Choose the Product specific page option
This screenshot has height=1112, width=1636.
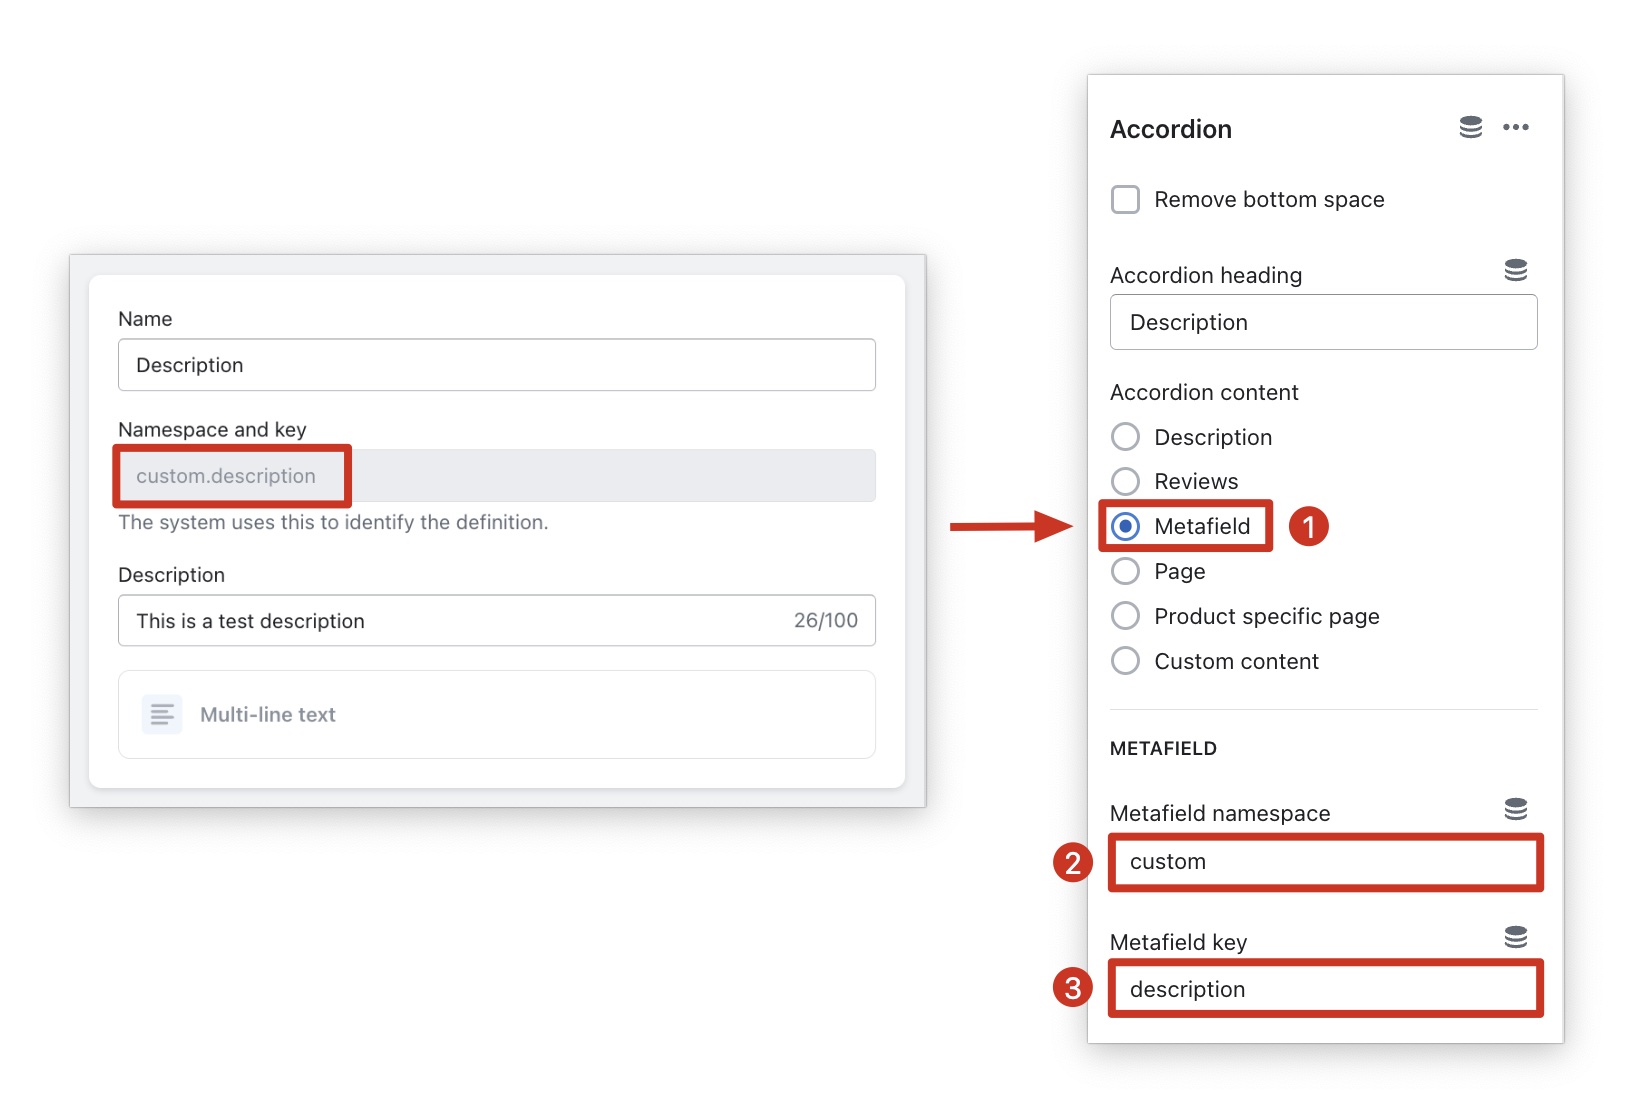[x=1125, y=616]
